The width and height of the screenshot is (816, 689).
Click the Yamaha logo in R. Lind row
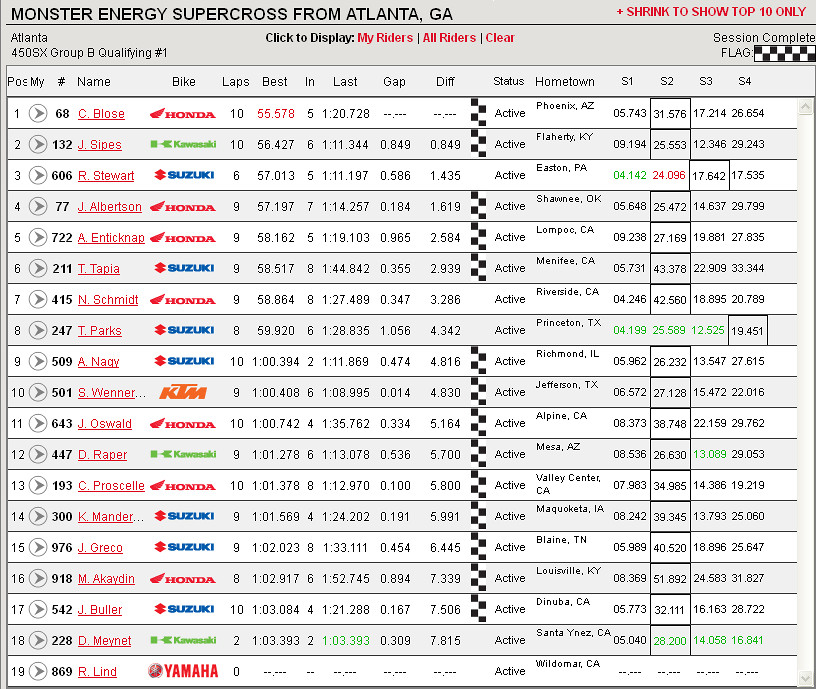[x=183, y=671]
